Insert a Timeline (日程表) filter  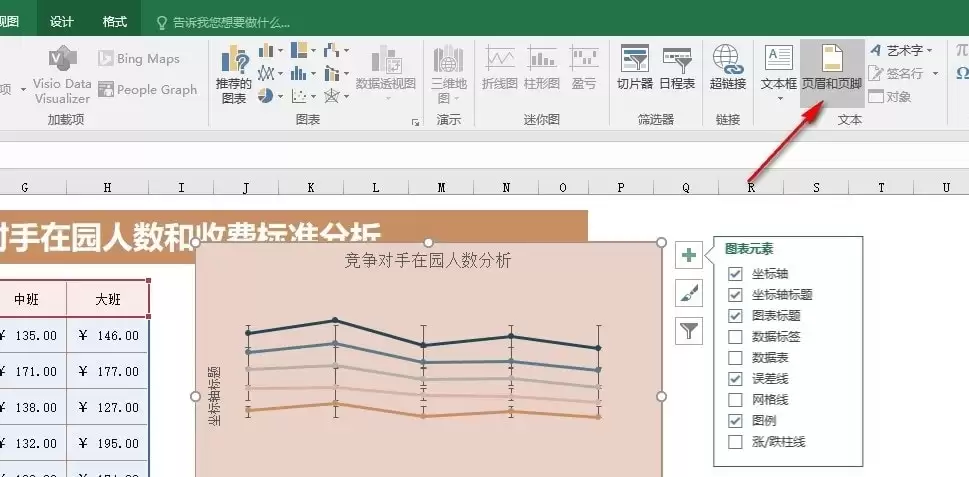[x=677, y=67]
